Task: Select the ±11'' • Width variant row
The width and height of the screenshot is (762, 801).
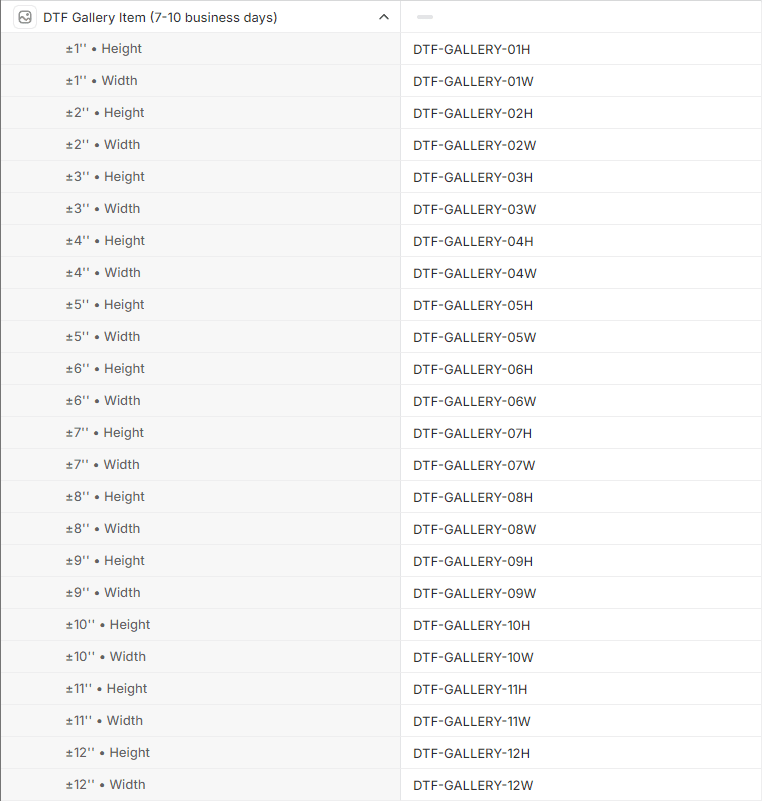Action: (104, 721)
